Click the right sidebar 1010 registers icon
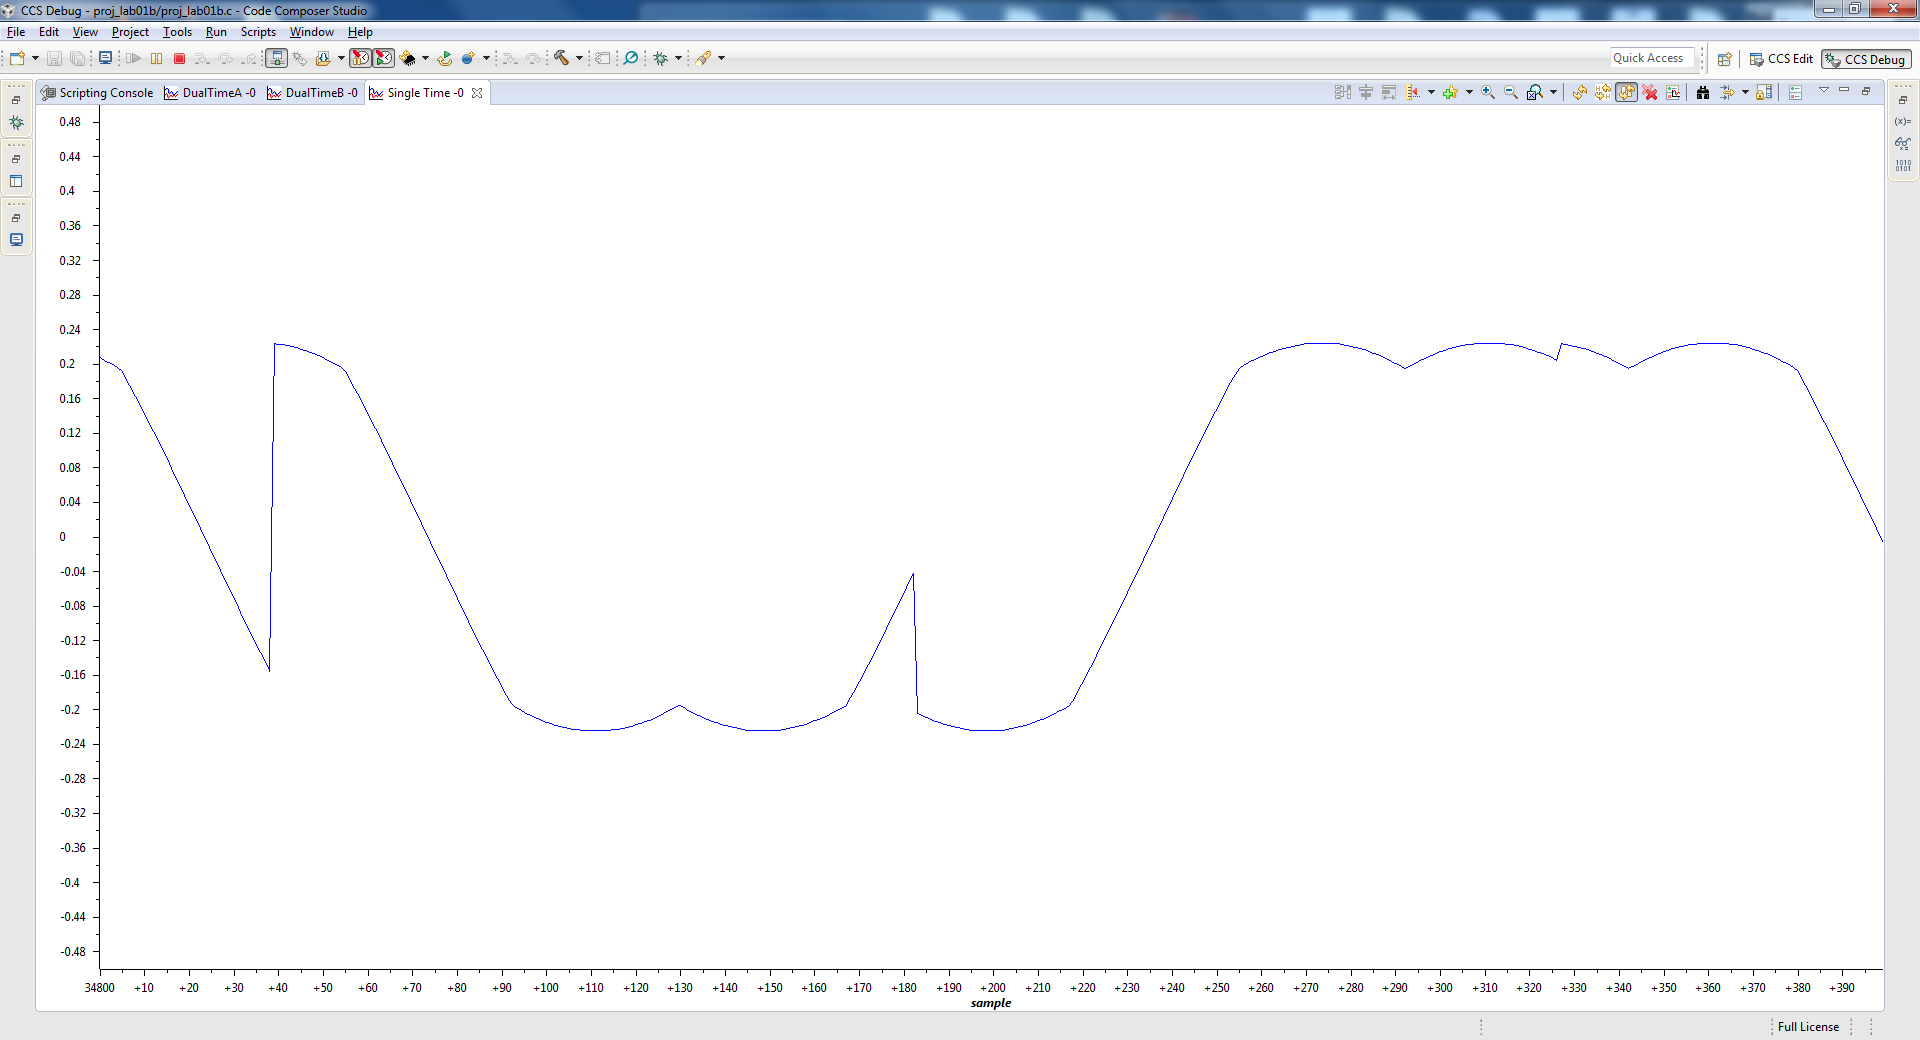 1903,165
